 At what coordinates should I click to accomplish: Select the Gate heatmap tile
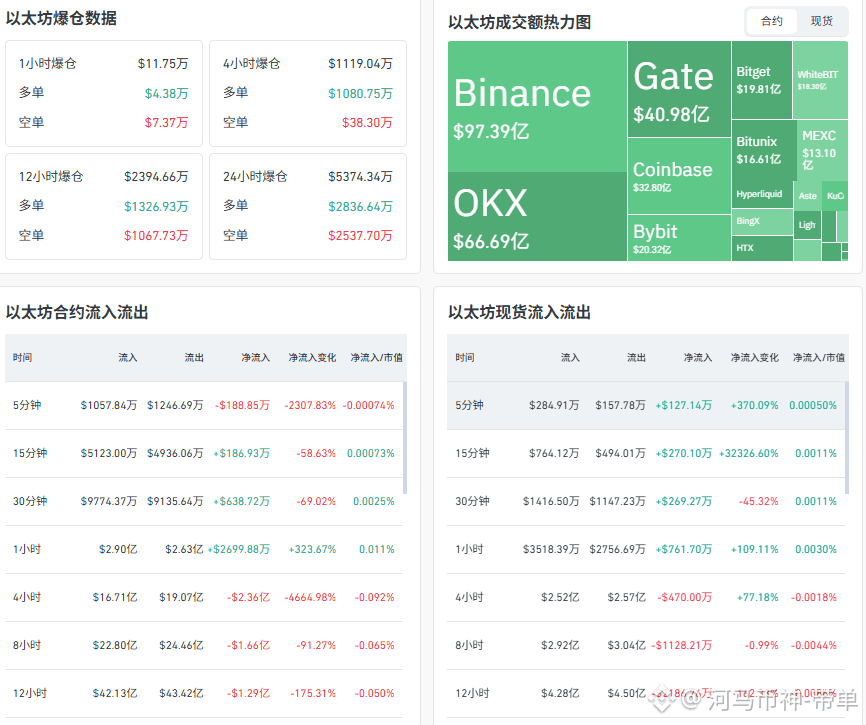tap(679, 89)
